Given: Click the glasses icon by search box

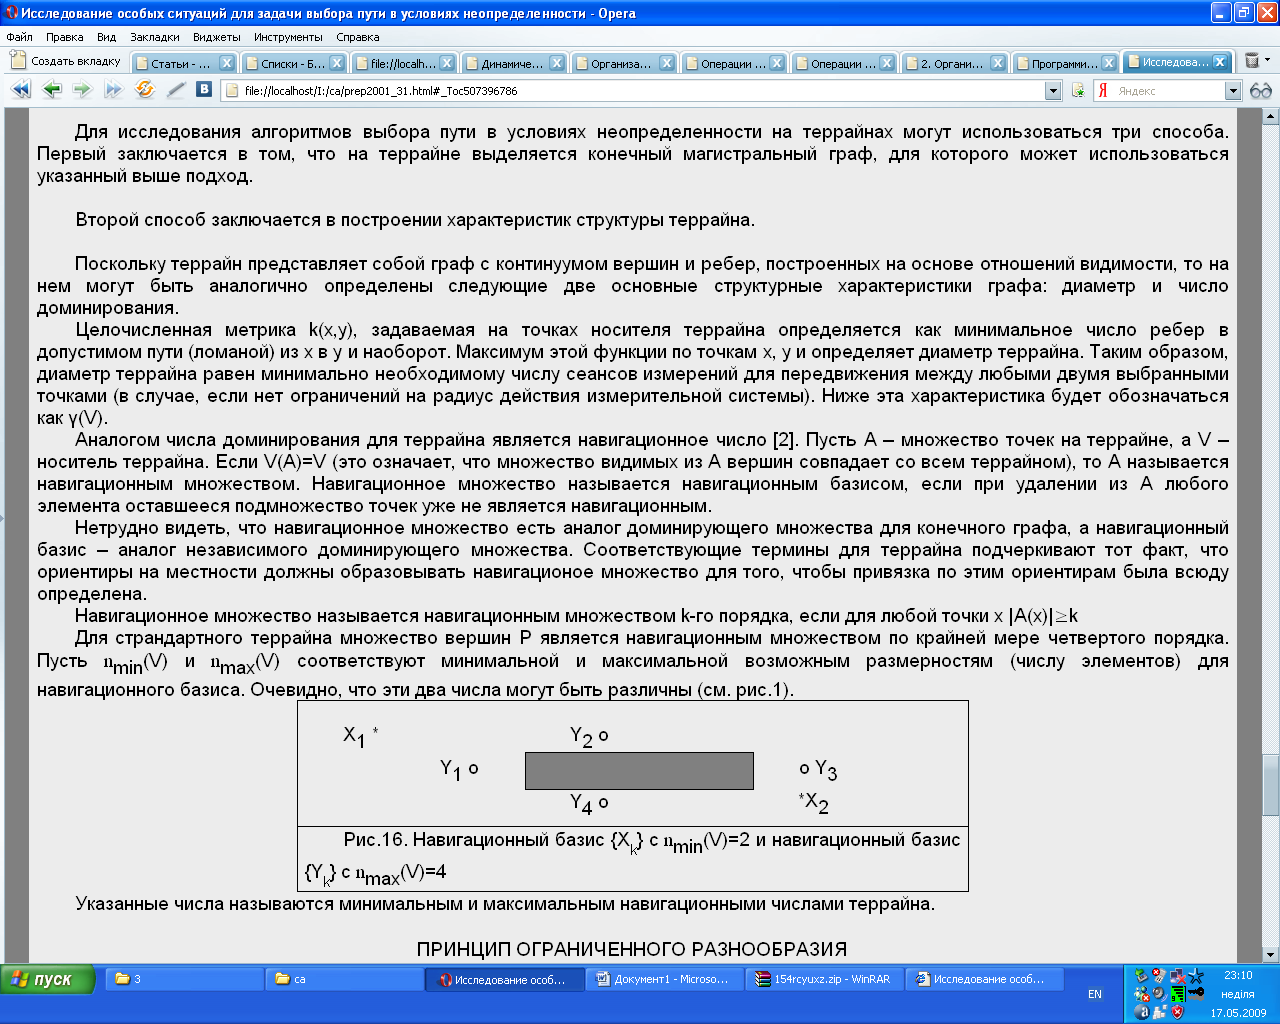Looking at the screenshot, I should coord(1260,91).
